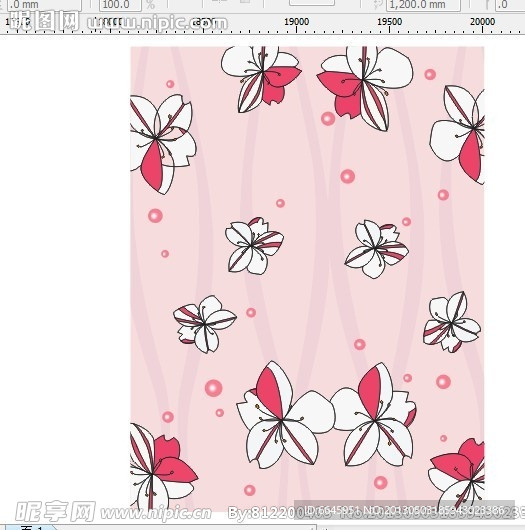Screen dimensions: 525x530
Task: Select the small flower left of the canvas center
Action: click(x=254, y=246)
